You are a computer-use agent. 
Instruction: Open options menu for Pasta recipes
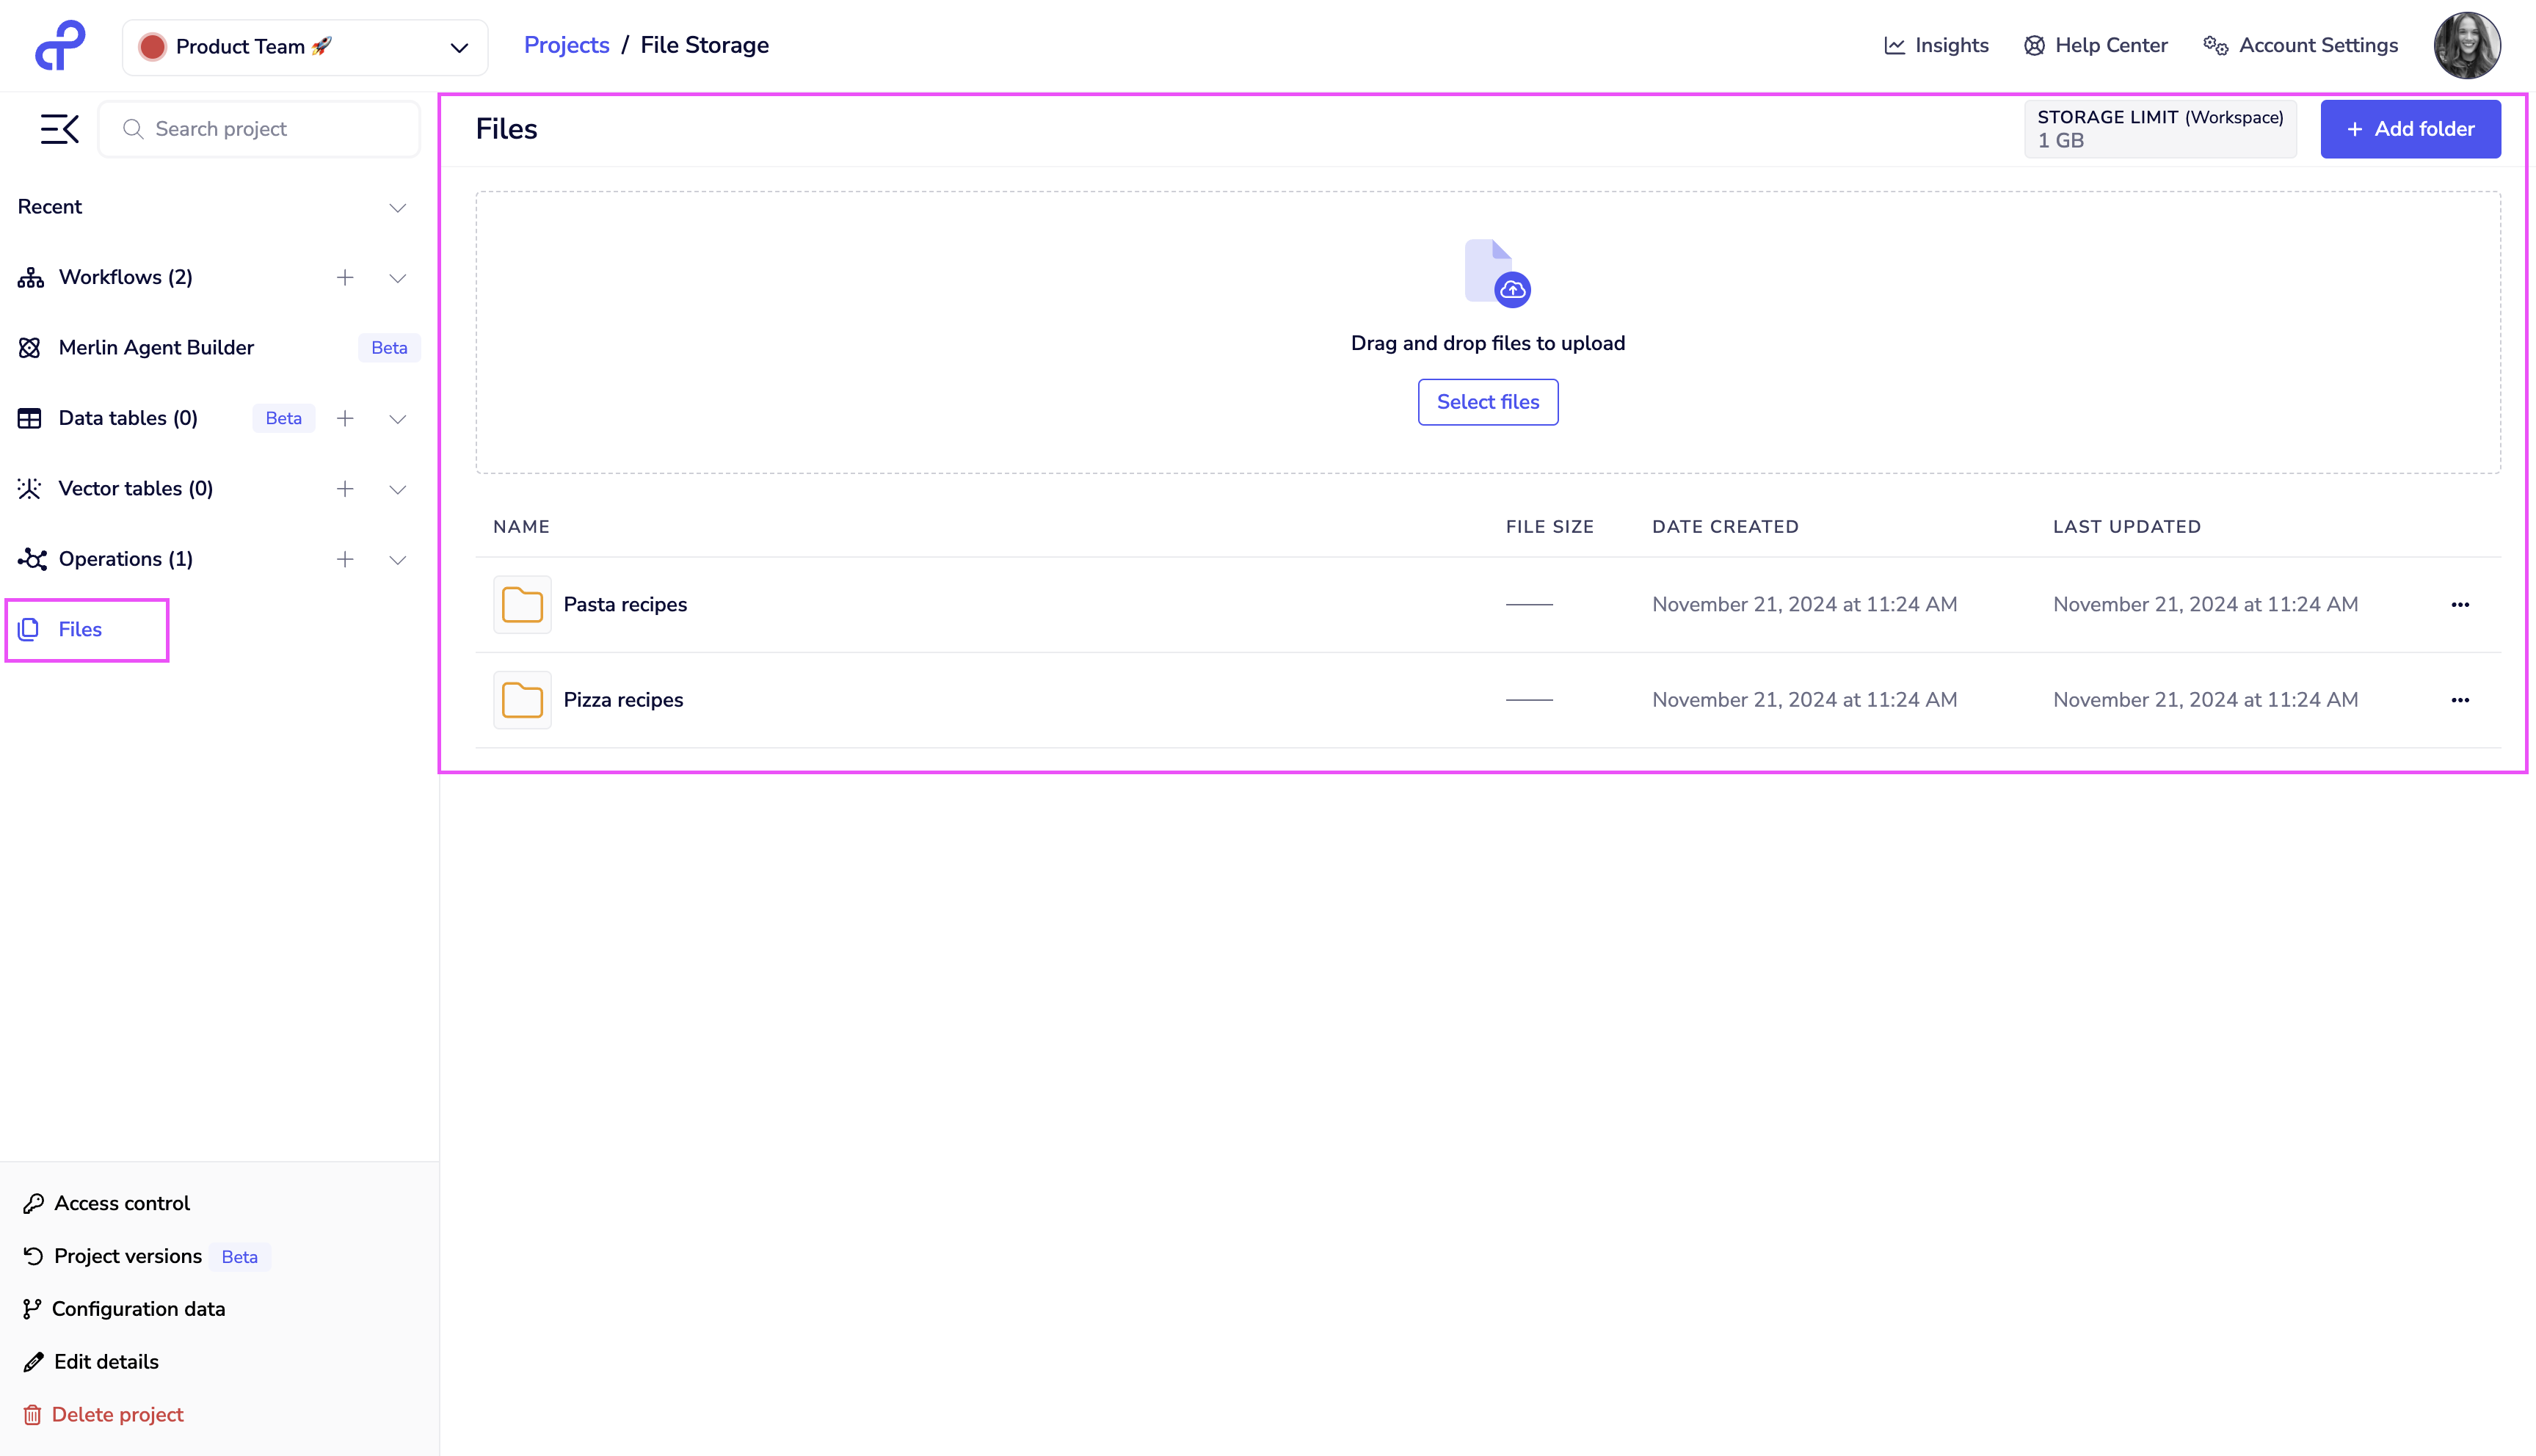coord(2461,604)
